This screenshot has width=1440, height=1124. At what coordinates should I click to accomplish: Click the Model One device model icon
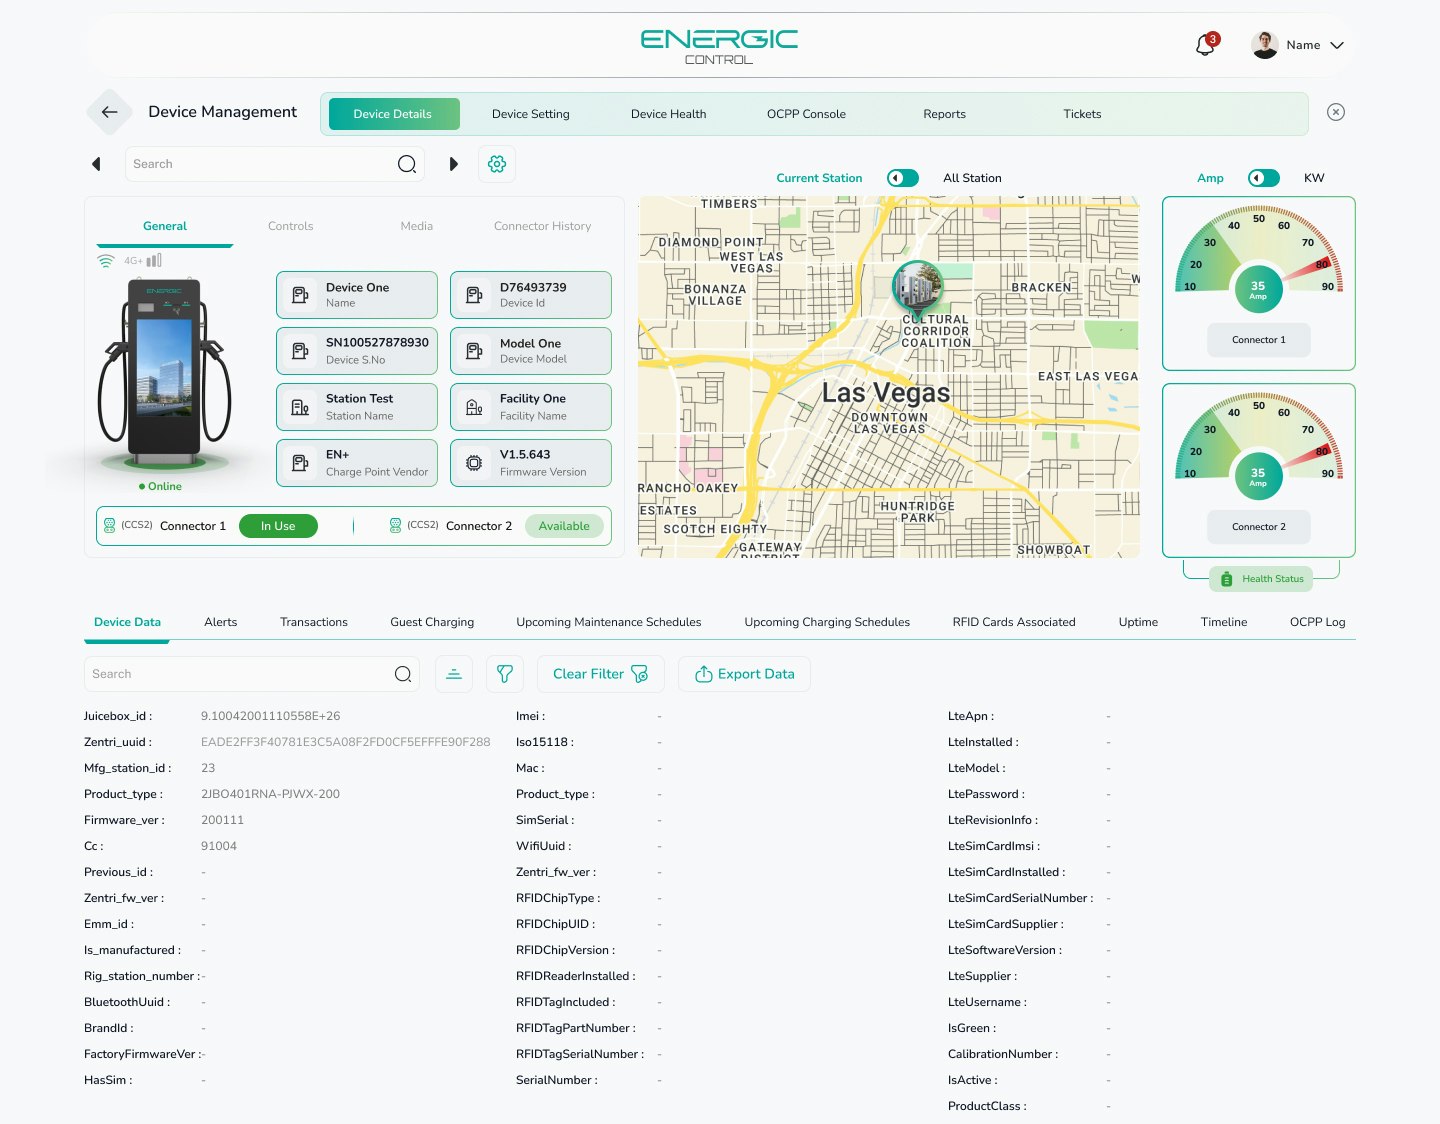click(474, 351)
